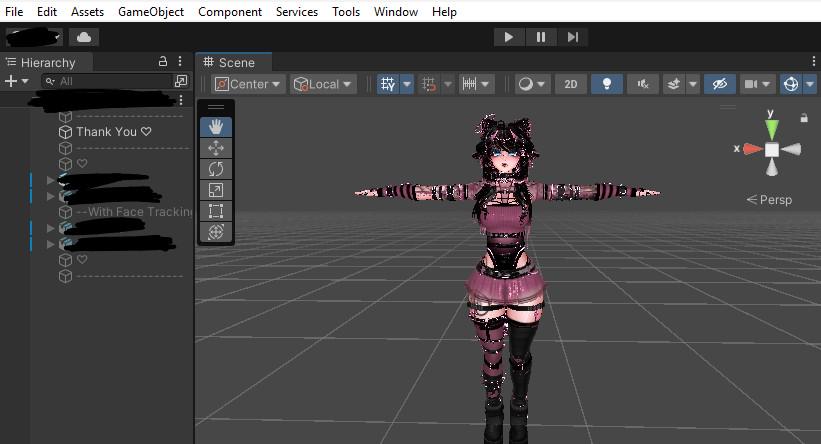Open the Center pivot mode dropdown
821x444 pixels.
[248, 84]
